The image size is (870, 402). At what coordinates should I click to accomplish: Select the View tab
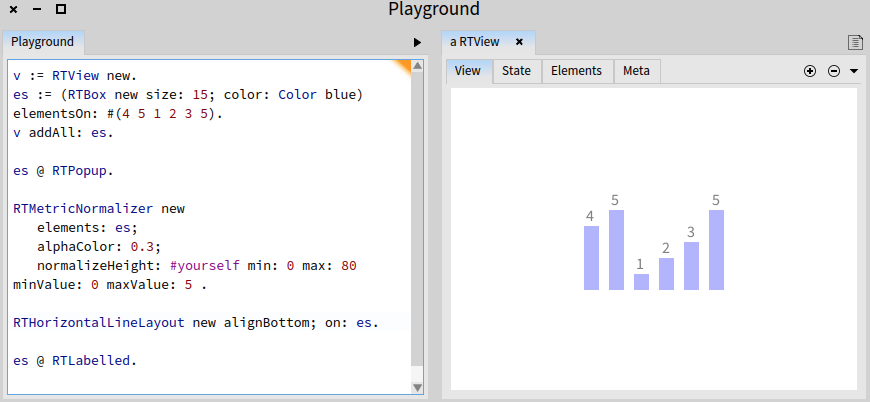tap(468, 71)
